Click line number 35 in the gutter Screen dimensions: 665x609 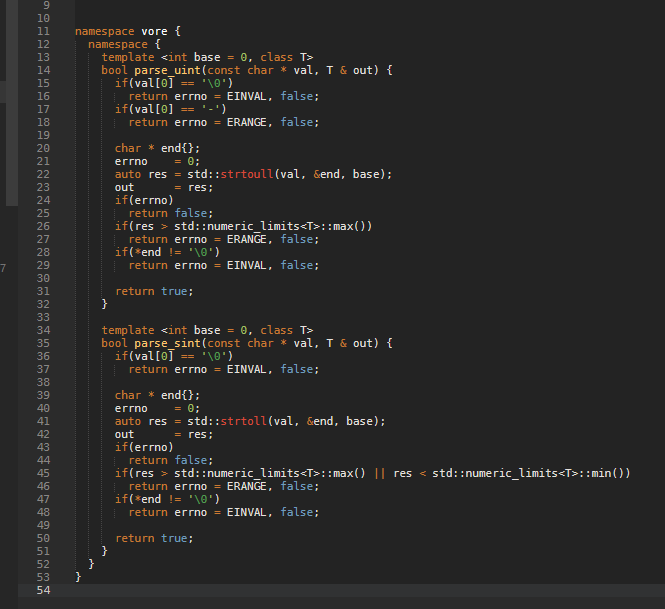click(42, 343)
